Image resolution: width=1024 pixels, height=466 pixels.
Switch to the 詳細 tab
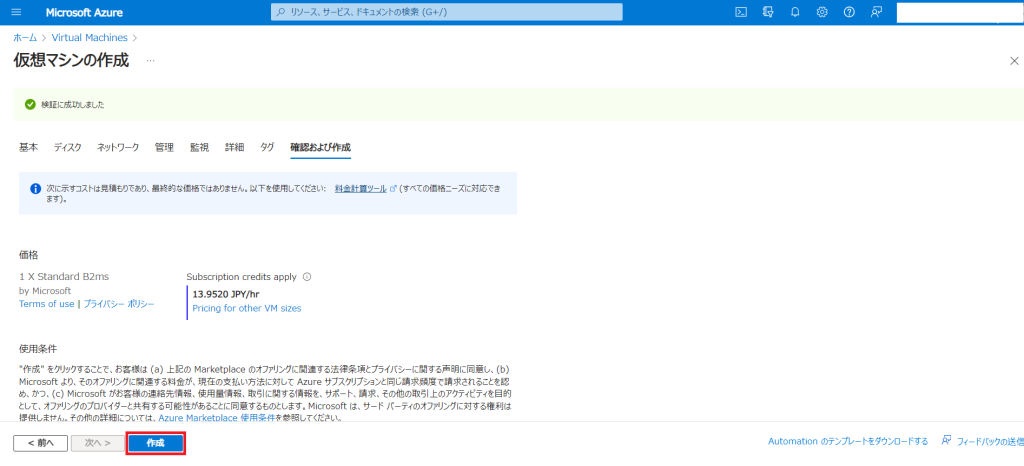point(234,148)
